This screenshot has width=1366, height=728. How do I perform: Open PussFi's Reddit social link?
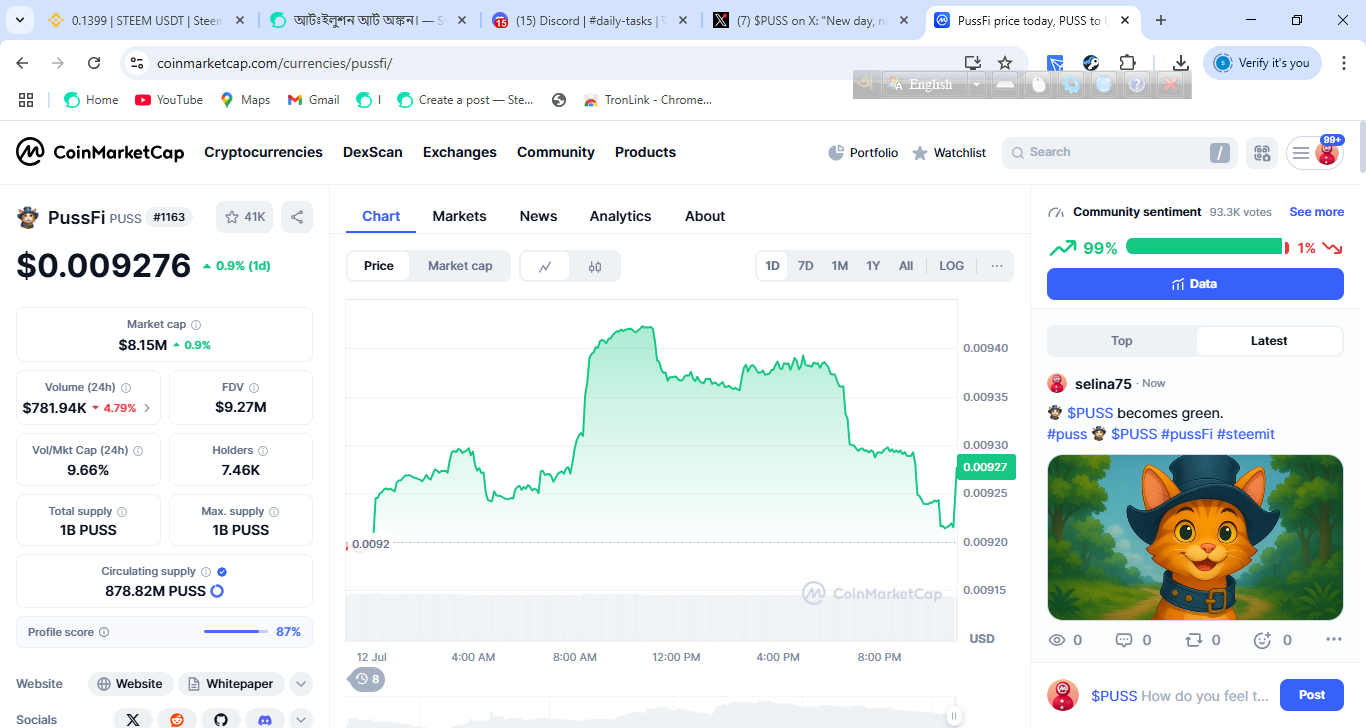[x=177, y=719]
